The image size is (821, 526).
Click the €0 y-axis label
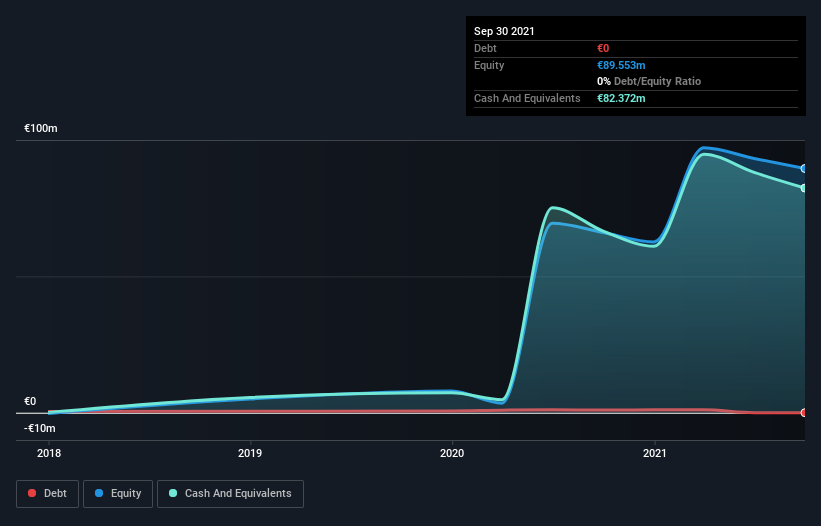(30, 401)
